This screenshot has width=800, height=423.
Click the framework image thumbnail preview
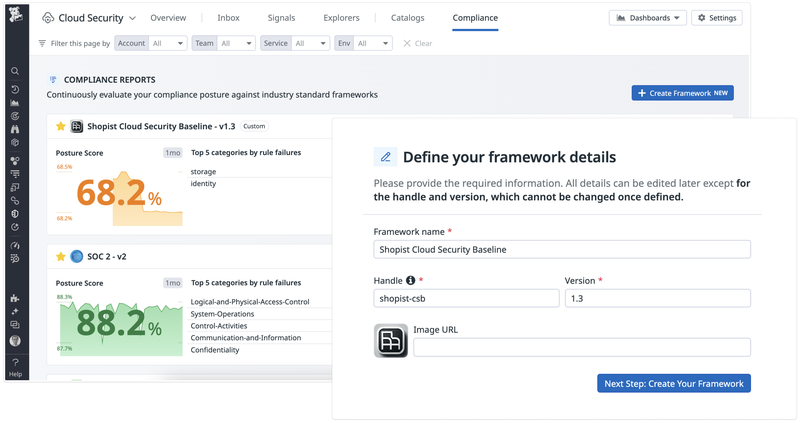point(390,341)
